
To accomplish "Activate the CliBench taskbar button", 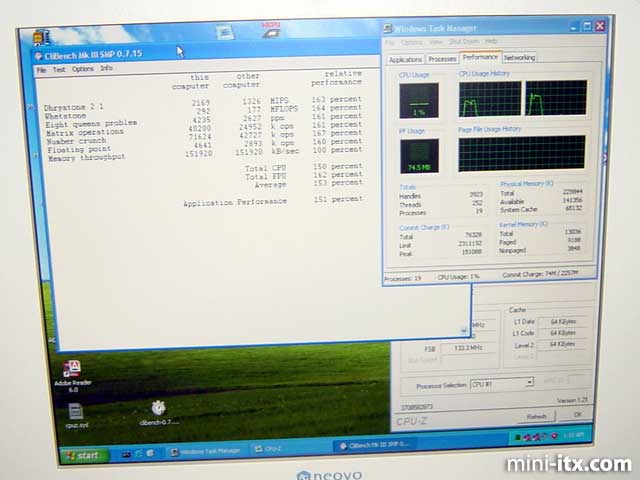I will (x=376, y=445).
